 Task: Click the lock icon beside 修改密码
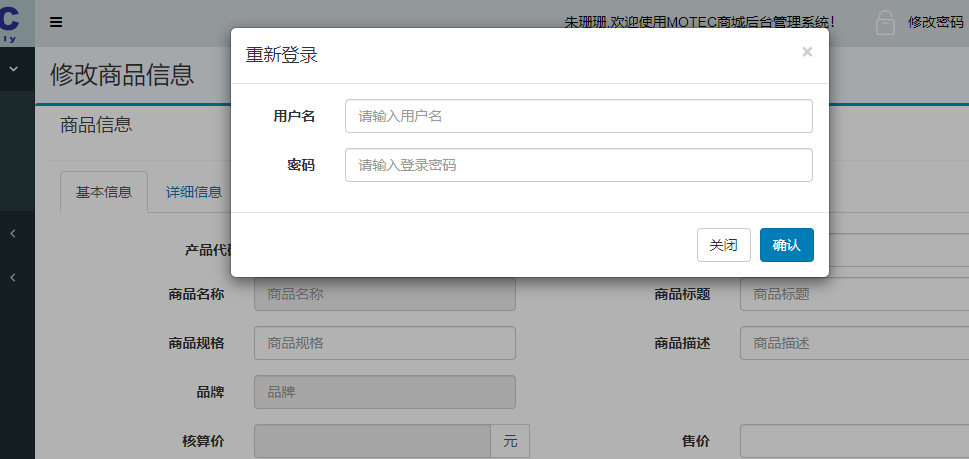coord(885,23)
